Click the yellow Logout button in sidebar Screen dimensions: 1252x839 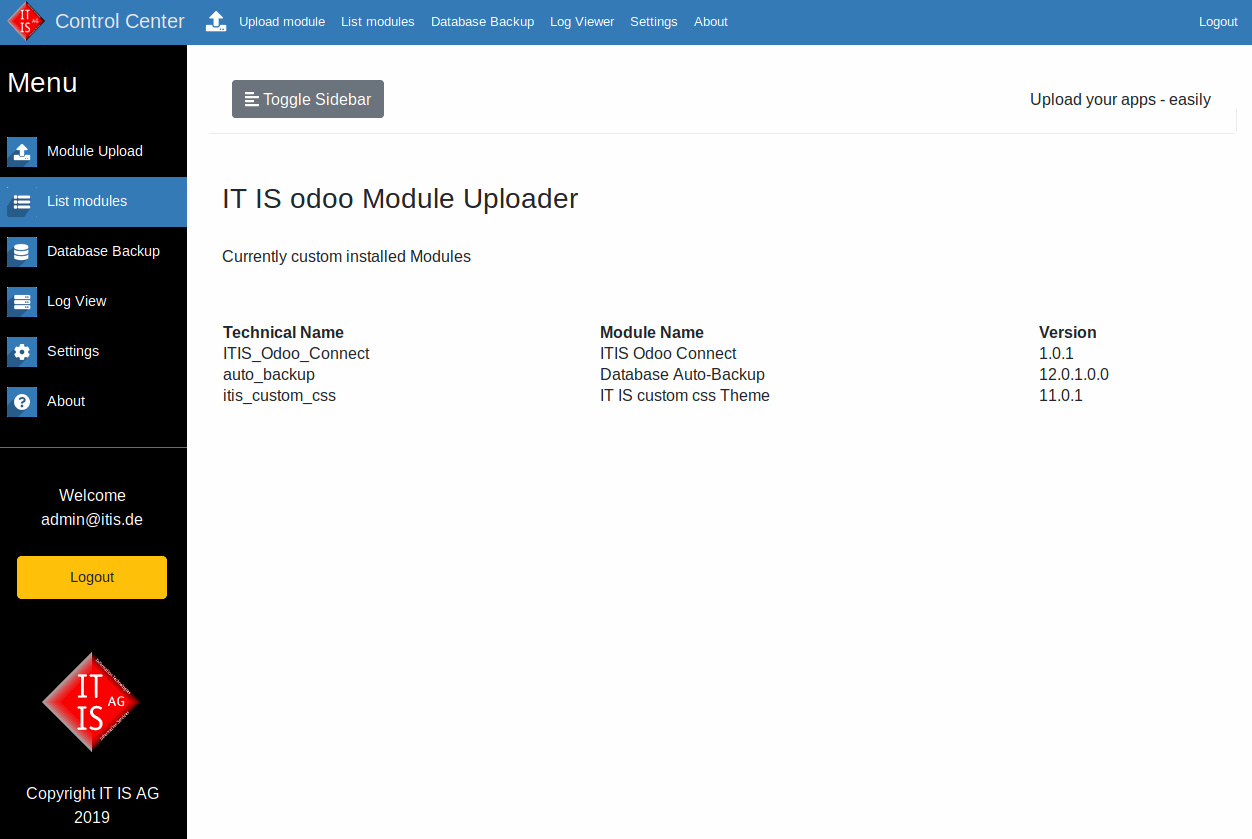[92, 577]
